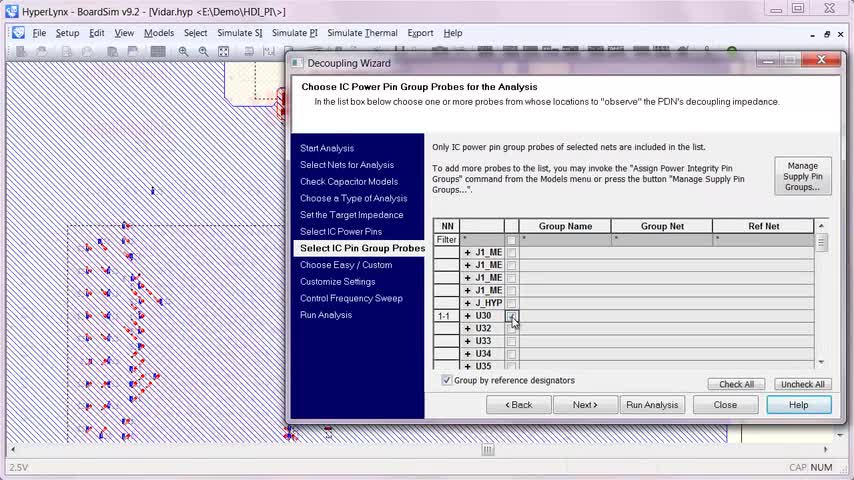Click the Zoom In magnifier toolbar icon

[184, 51]
